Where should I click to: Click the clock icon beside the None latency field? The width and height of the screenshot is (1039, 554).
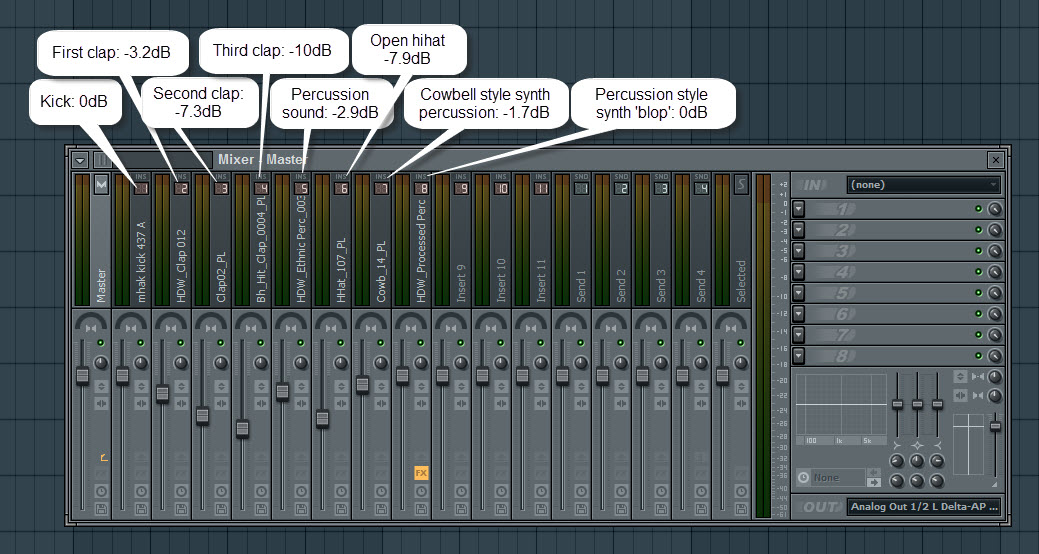803,477
